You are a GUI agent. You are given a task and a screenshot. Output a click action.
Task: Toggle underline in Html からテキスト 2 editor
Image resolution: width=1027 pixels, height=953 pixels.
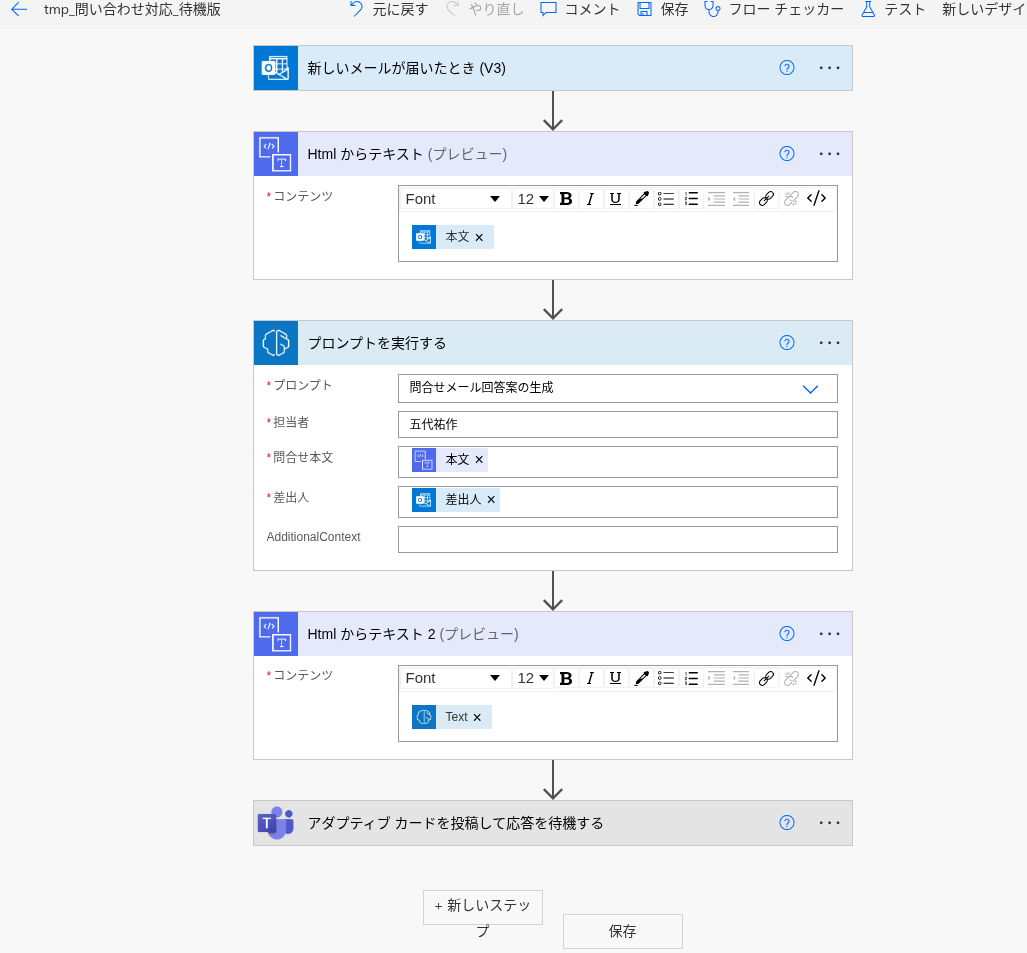tap(615, 679)
